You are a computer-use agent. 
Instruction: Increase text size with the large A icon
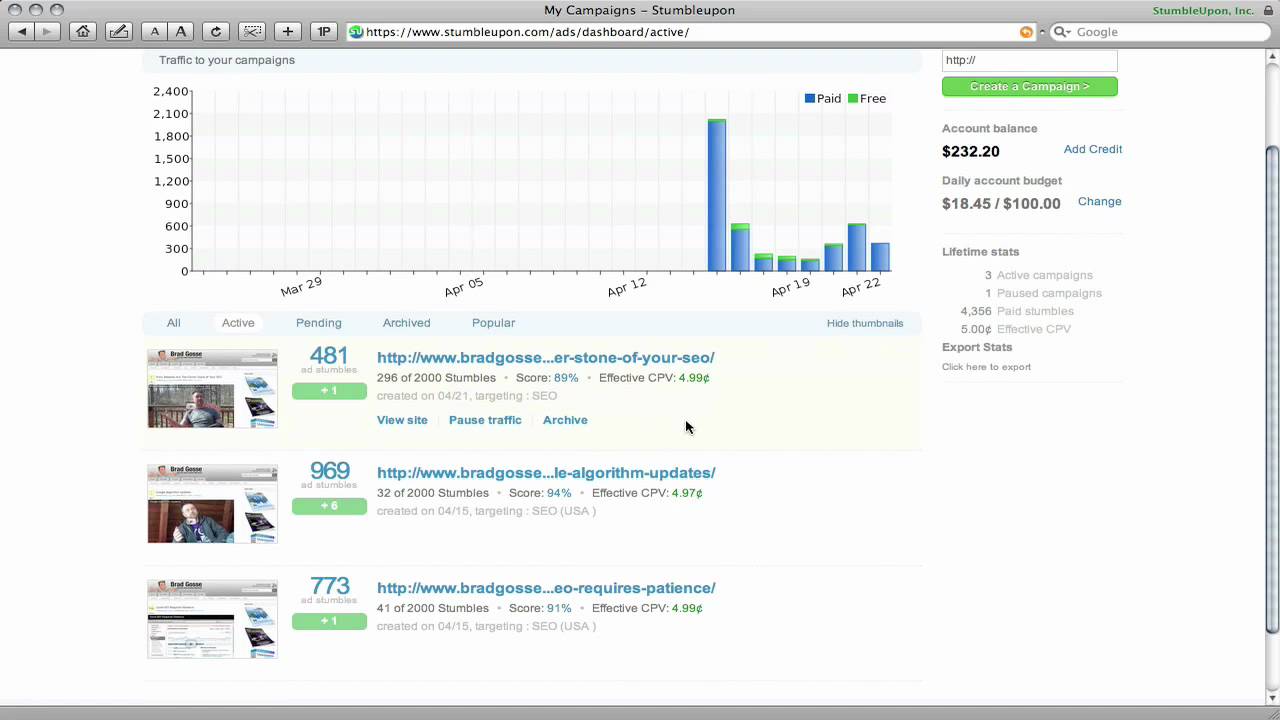coord(181,31)
